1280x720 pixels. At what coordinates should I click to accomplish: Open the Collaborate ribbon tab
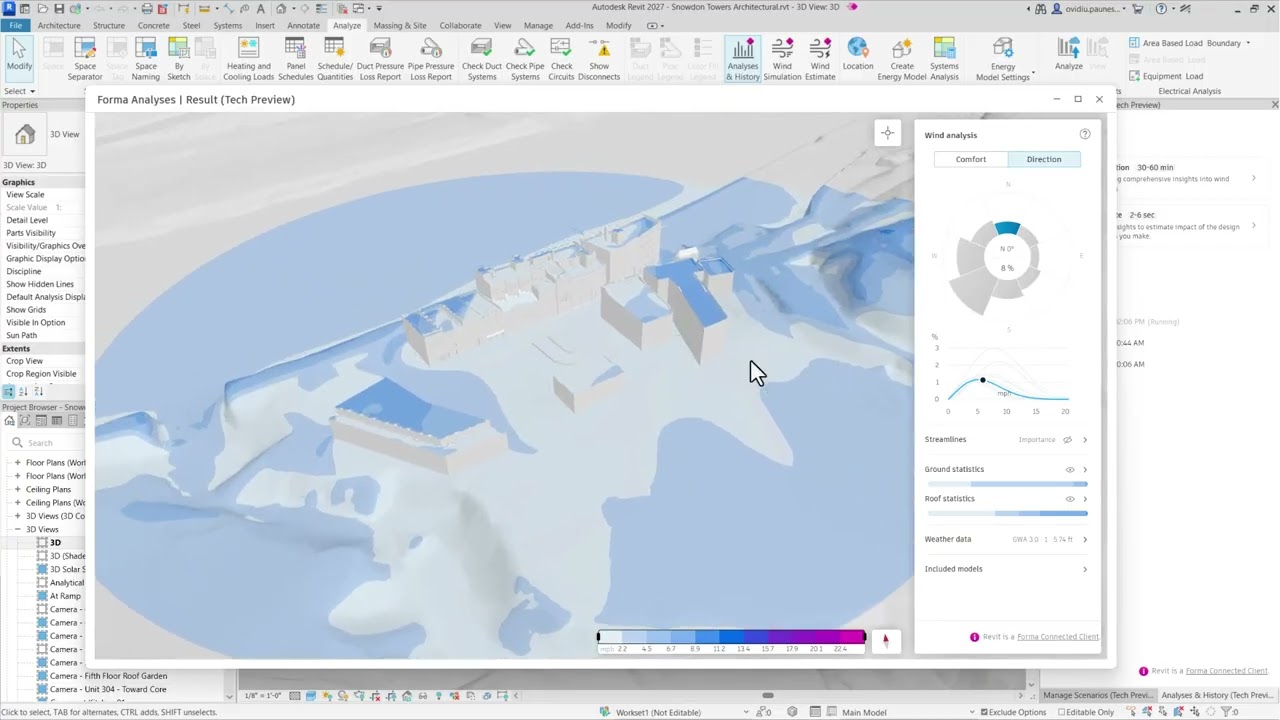(x=460, y=25)
